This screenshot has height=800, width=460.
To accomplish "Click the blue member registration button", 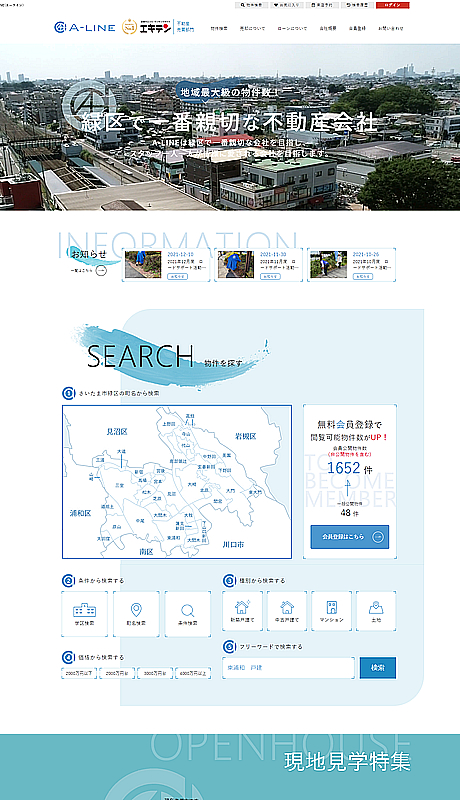I will click(x=350, y=537).
